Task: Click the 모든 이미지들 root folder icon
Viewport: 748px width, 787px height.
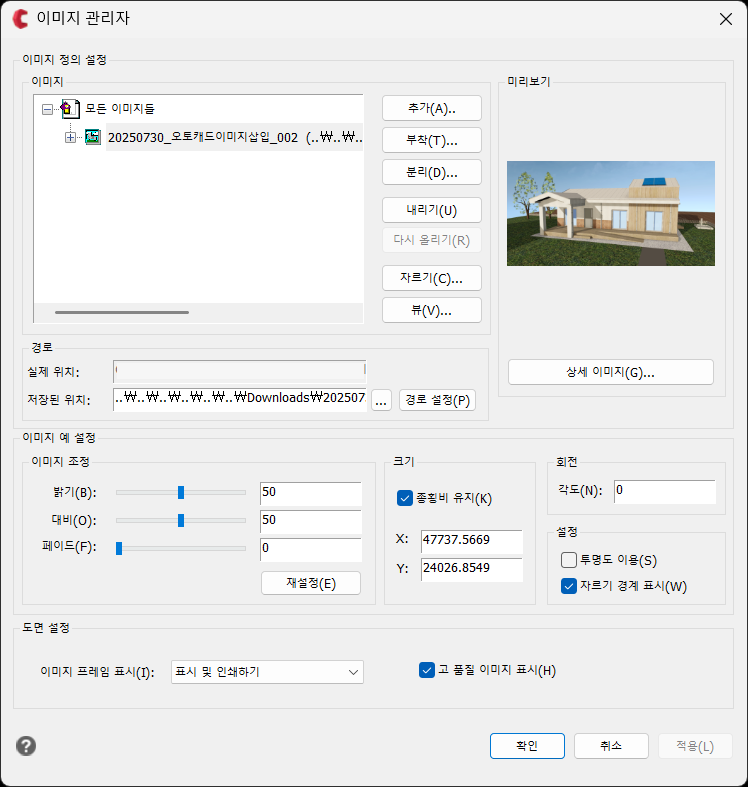Action: tap(70, 108)
